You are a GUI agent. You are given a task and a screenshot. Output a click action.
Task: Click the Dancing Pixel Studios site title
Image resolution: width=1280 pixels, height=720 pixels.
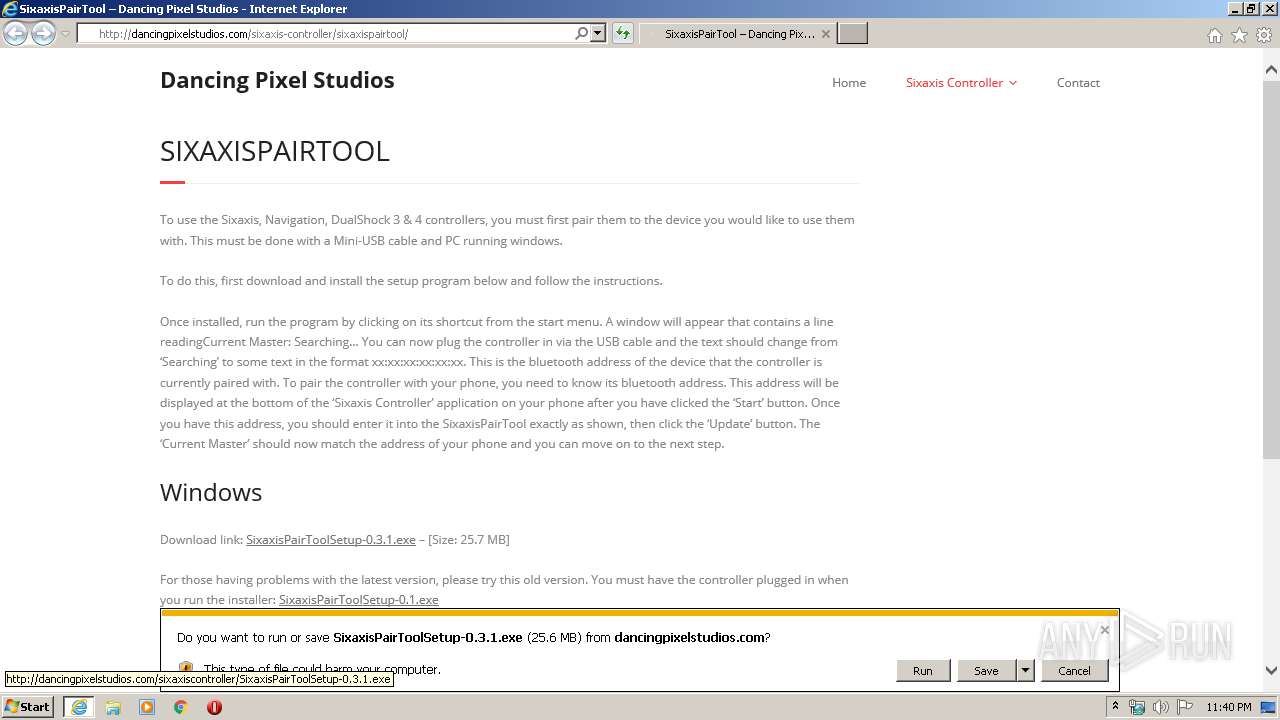(x=277, y=80)
